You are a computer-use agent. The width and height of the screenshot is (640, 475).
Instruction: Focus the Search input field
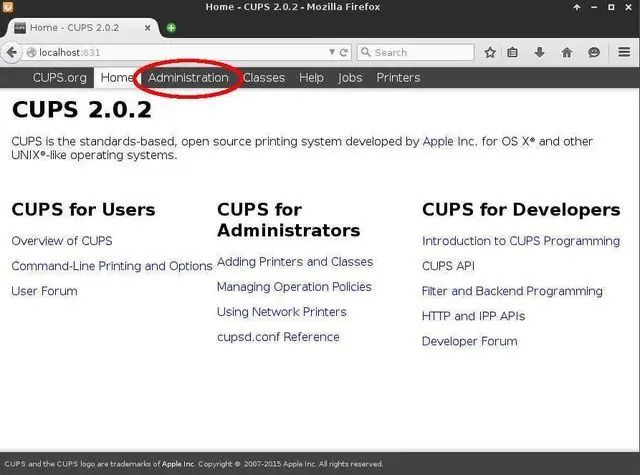click(416, 52)
